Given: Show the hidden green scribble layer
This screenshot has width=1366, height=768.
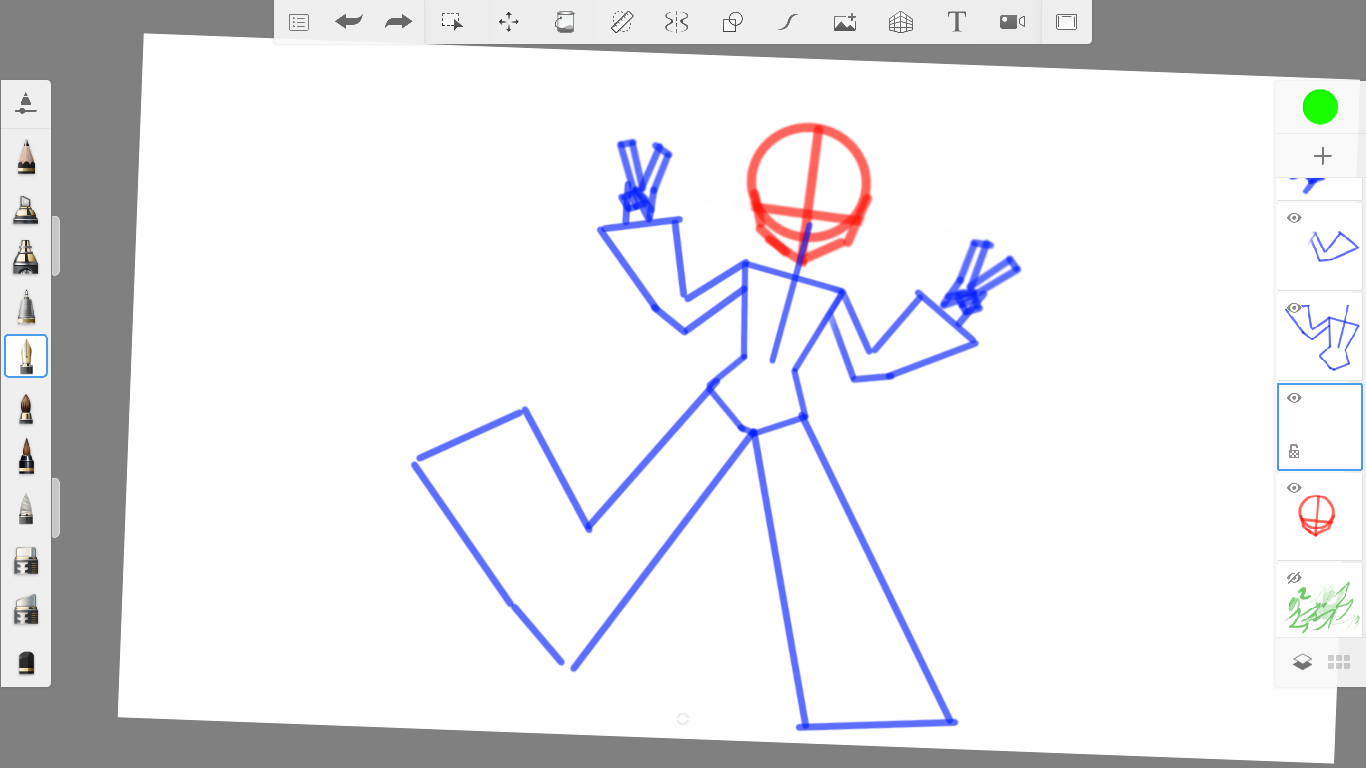Looking at the screenshot, I should click(1294, 578).
